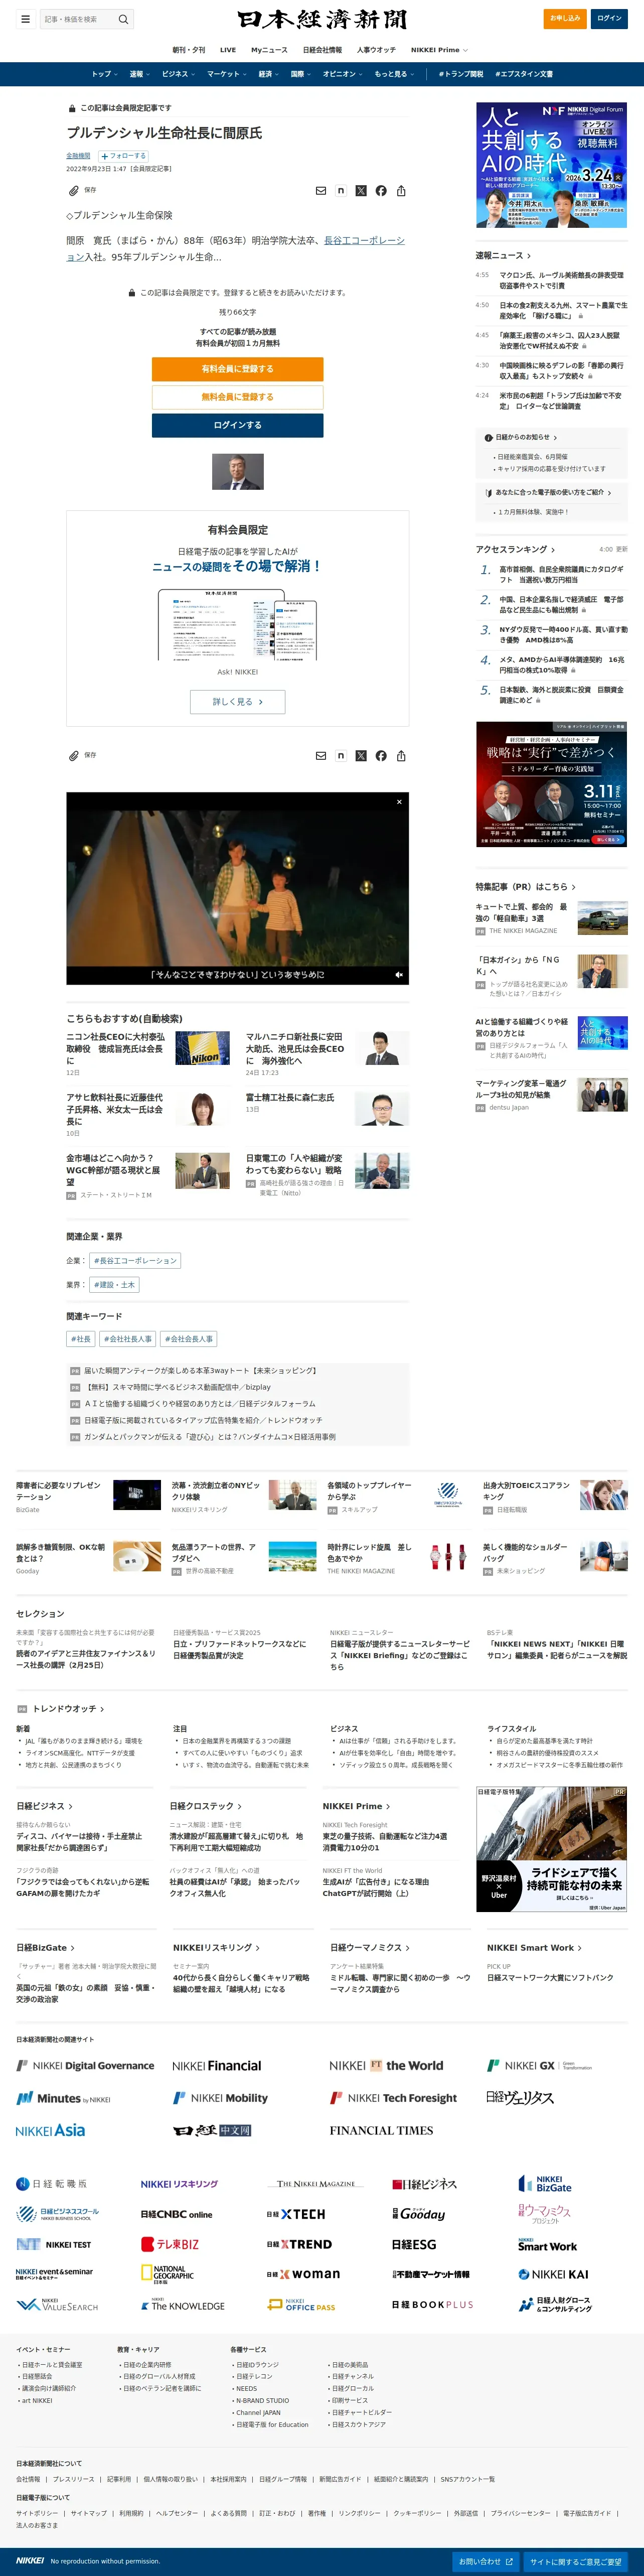
Task: Open アクセスランキング section heading
Action: click(515, 549)
